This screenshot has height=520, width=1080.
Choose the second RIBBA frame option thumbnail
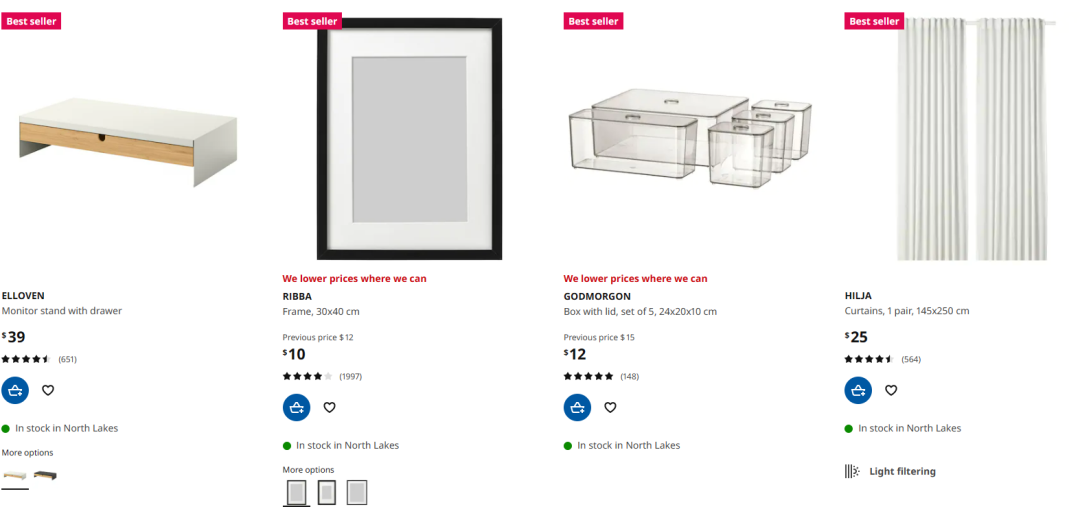326,492
